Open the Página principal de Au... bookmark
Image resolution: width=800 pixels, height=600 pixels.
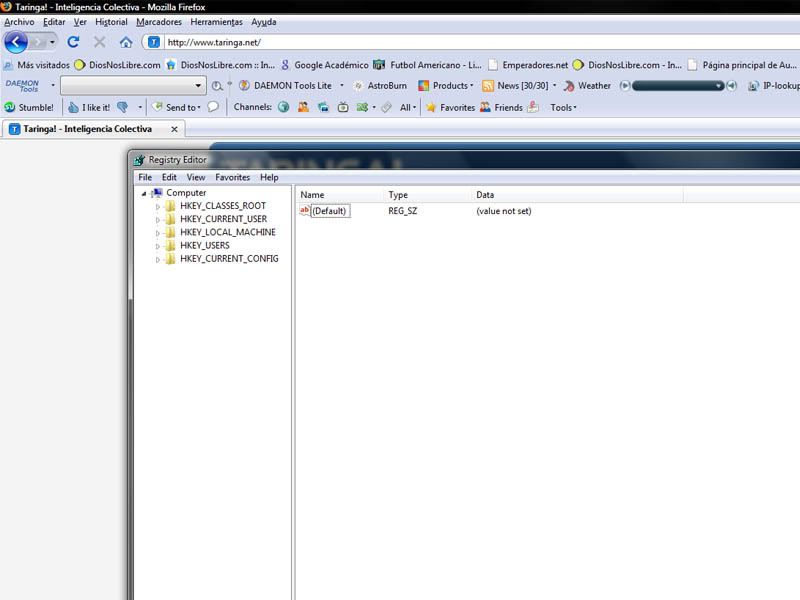[742, 65]
